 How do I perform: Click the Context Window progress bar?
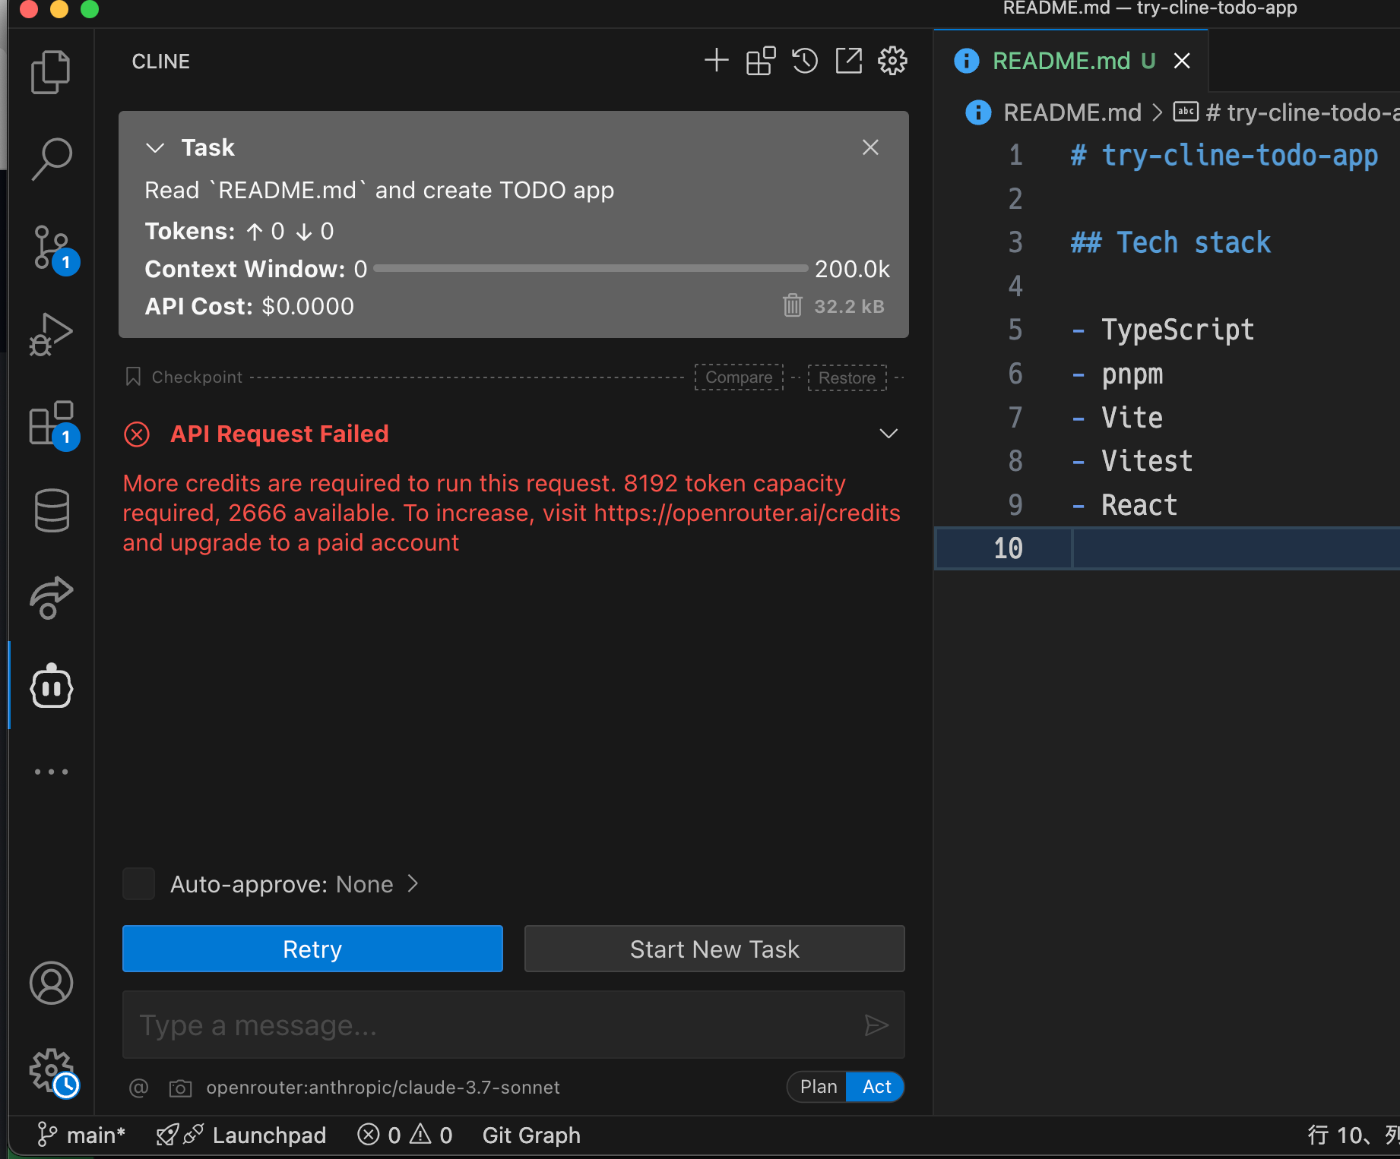pos(590,269)
